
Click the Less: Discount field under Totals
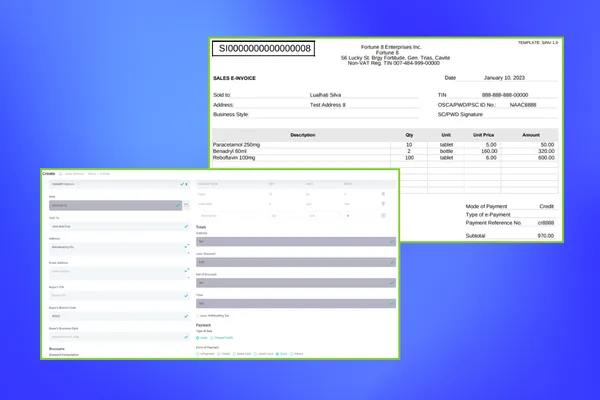[x=296, y=262]
